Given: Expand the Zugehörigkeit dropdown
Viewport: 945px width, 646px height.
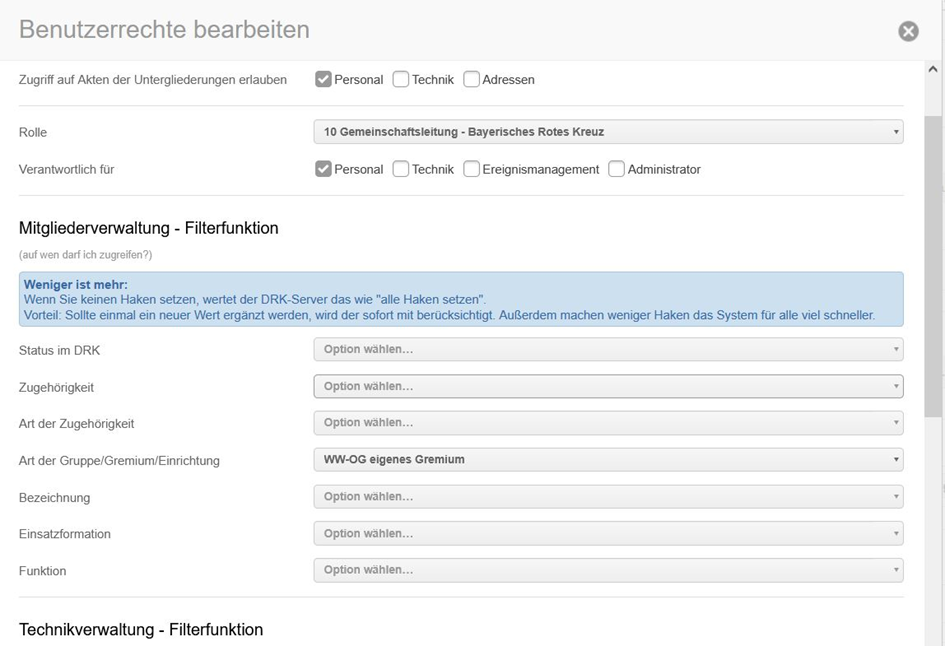Looking at the screenshot, I should 607,386.
